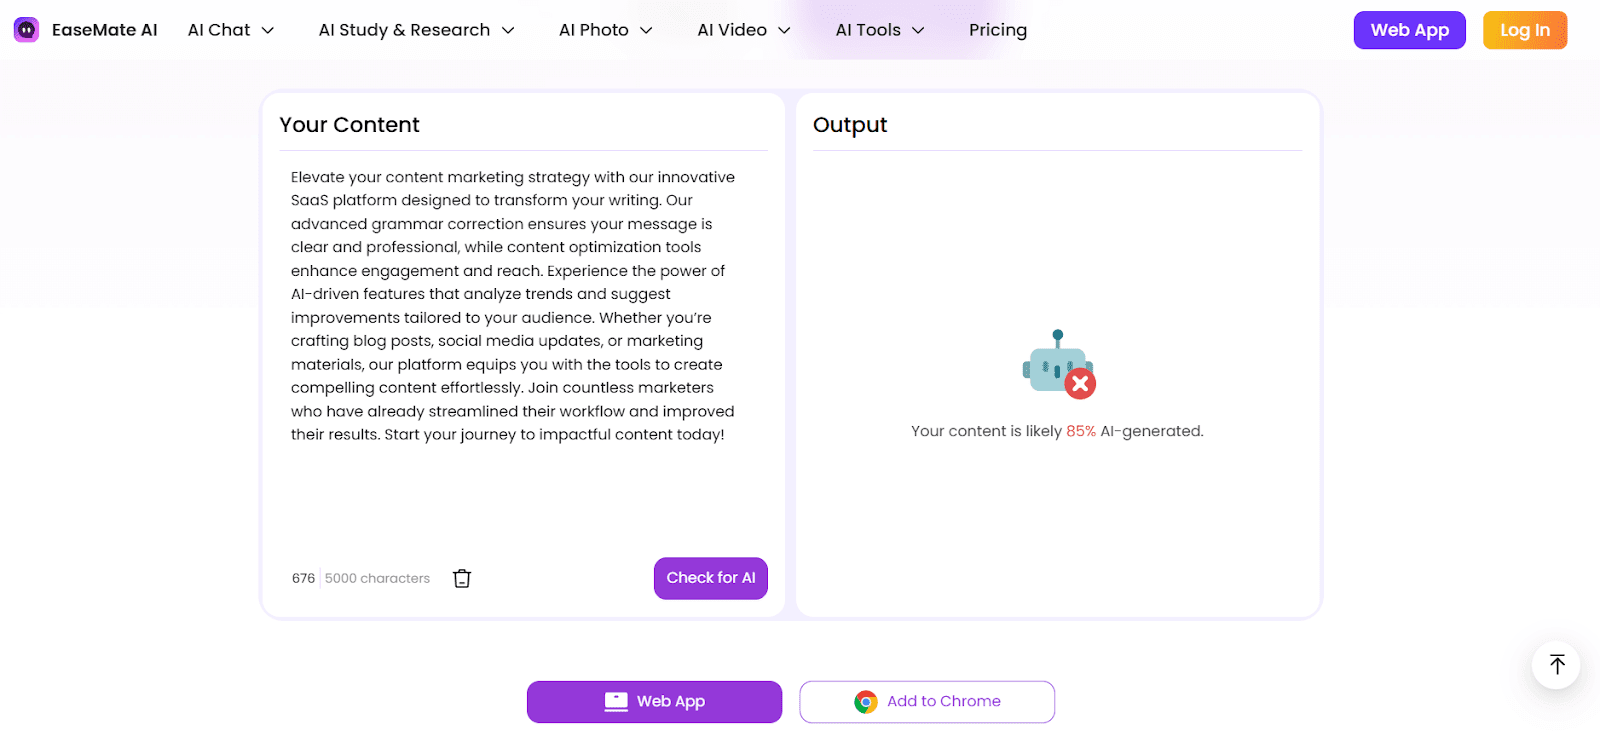Select the purple robot logo mark

pyautogui.click(x=25, y=29)
